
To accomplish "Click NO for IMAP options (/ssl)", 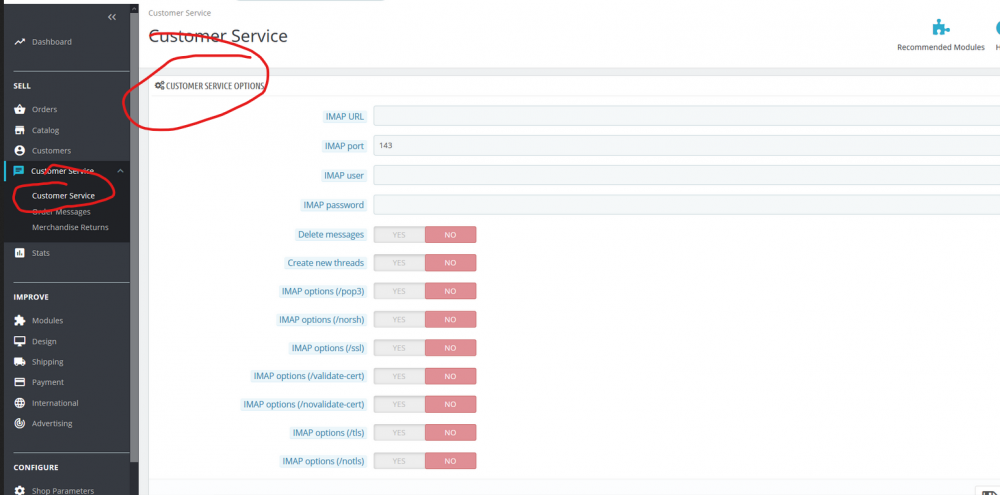I will 450,348.
